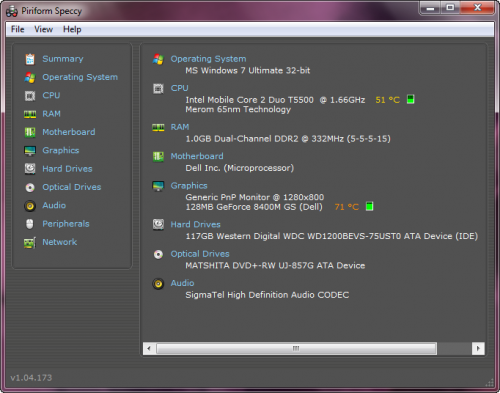Screen dimensions: 500x393
Task: Click the Network card icon in sidebar
Action: tap(30, 243)
